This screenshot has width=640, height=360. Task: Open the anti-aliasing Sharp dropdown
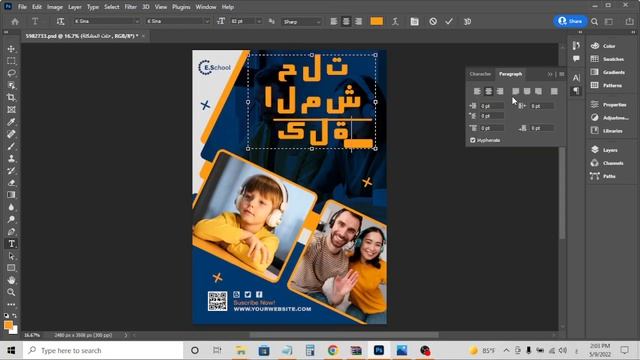click(318, 22)
